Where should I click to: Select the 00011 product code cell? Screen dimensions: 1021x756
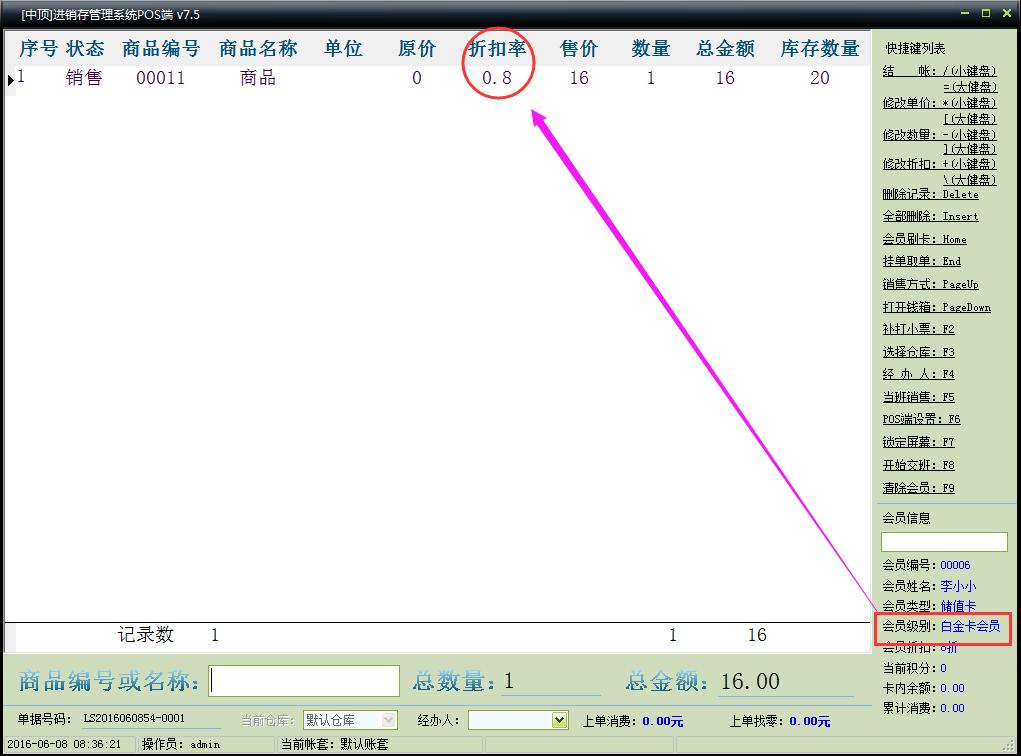click(x=161, y=78)
